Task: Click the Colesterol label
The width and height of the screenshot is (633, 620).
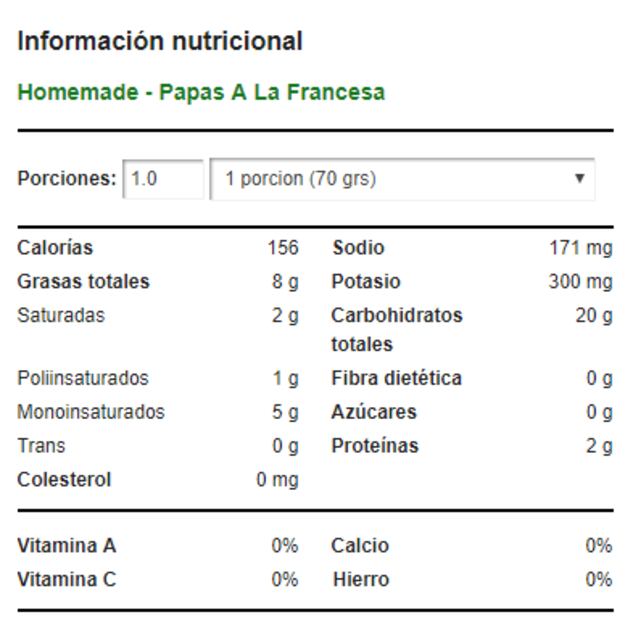Action: click(64, 480)
